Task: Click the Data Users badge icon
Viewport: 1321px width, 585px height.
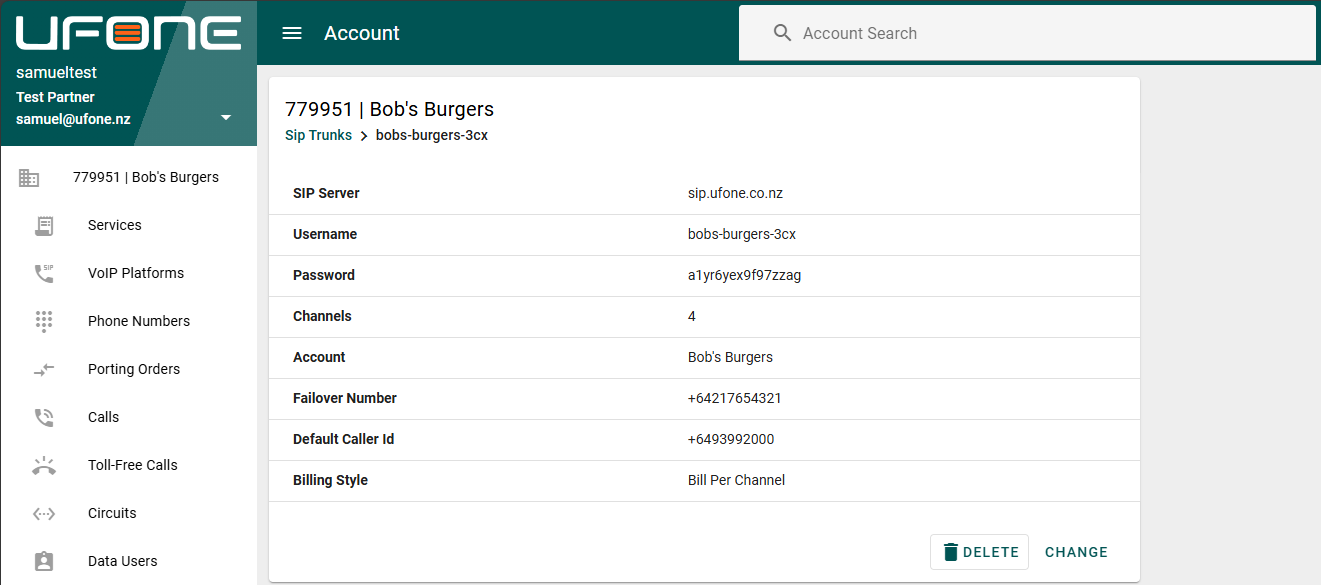Action: (x=44, y=561)
